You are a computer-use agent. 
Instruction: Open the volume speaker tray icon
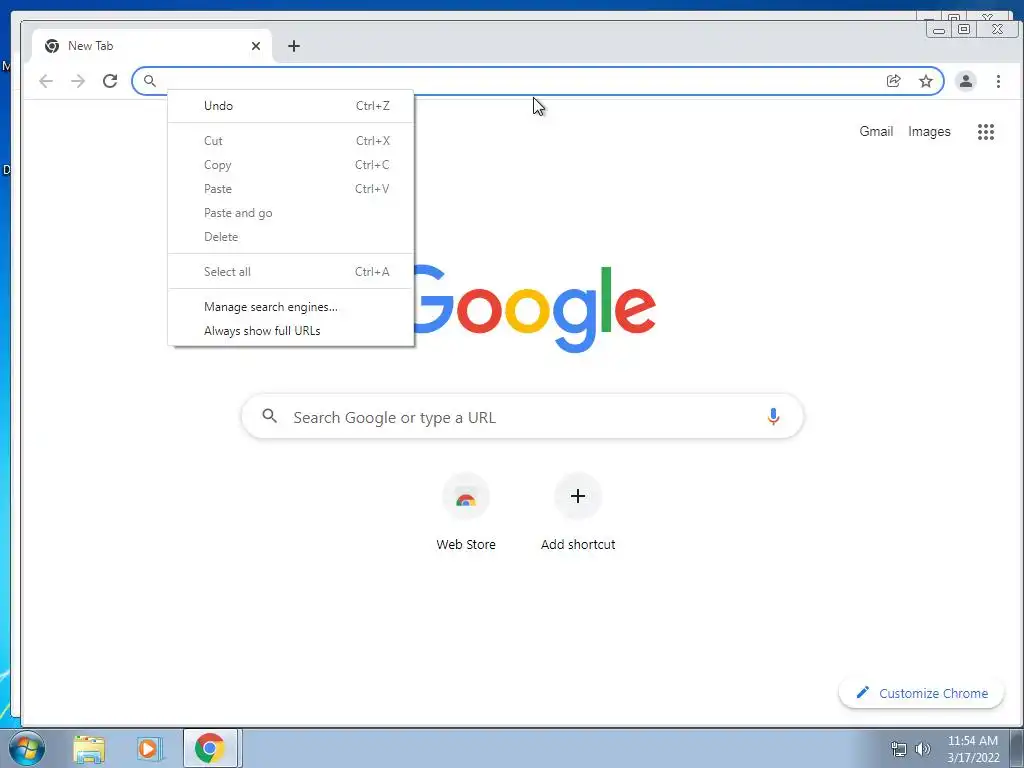923,749
